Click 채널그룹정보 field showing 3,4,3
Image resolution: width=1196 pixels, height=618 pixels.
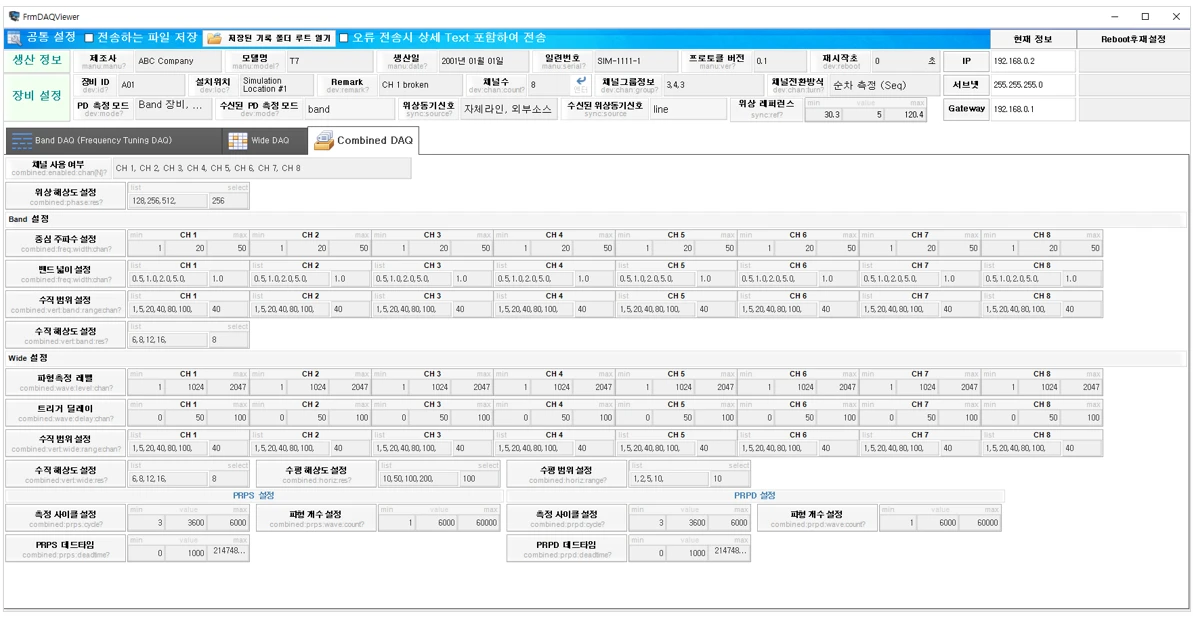(x=714, y=85)
